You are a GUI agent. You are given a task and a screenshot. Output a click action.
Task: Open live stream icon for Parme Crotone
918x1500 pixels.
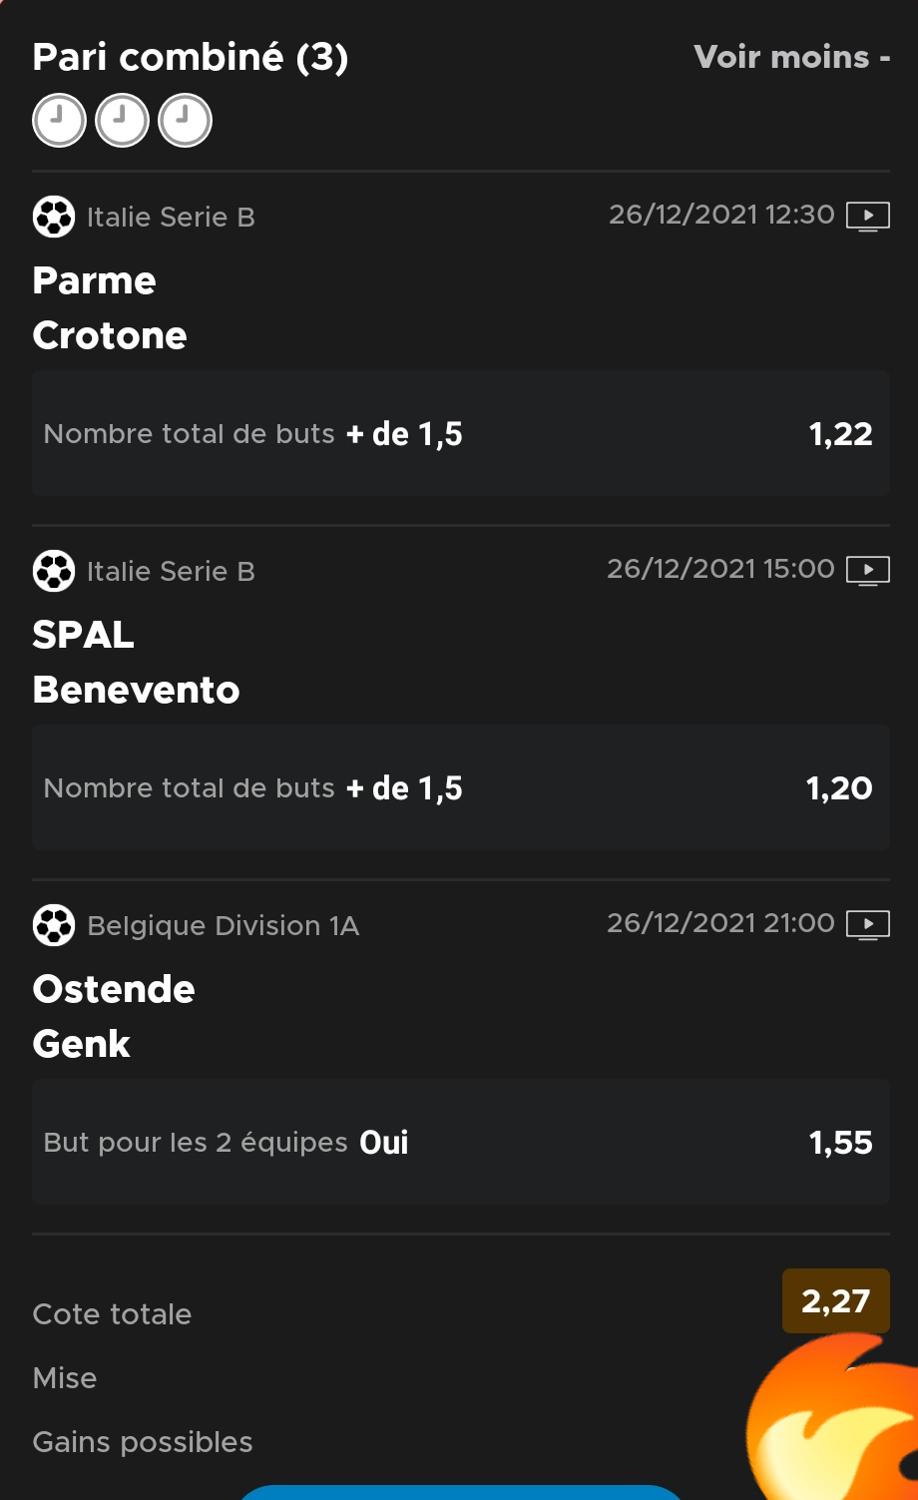[868, 216]
